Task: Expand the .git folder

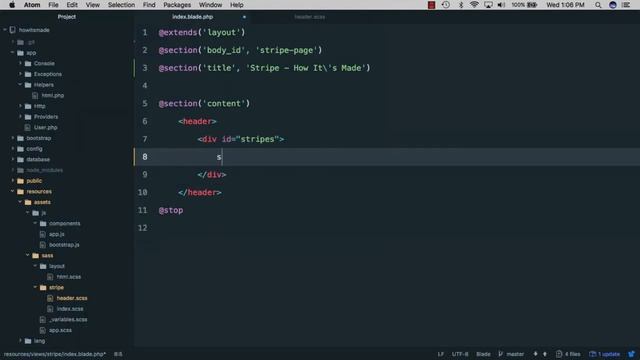Action: tap(13, 42)
